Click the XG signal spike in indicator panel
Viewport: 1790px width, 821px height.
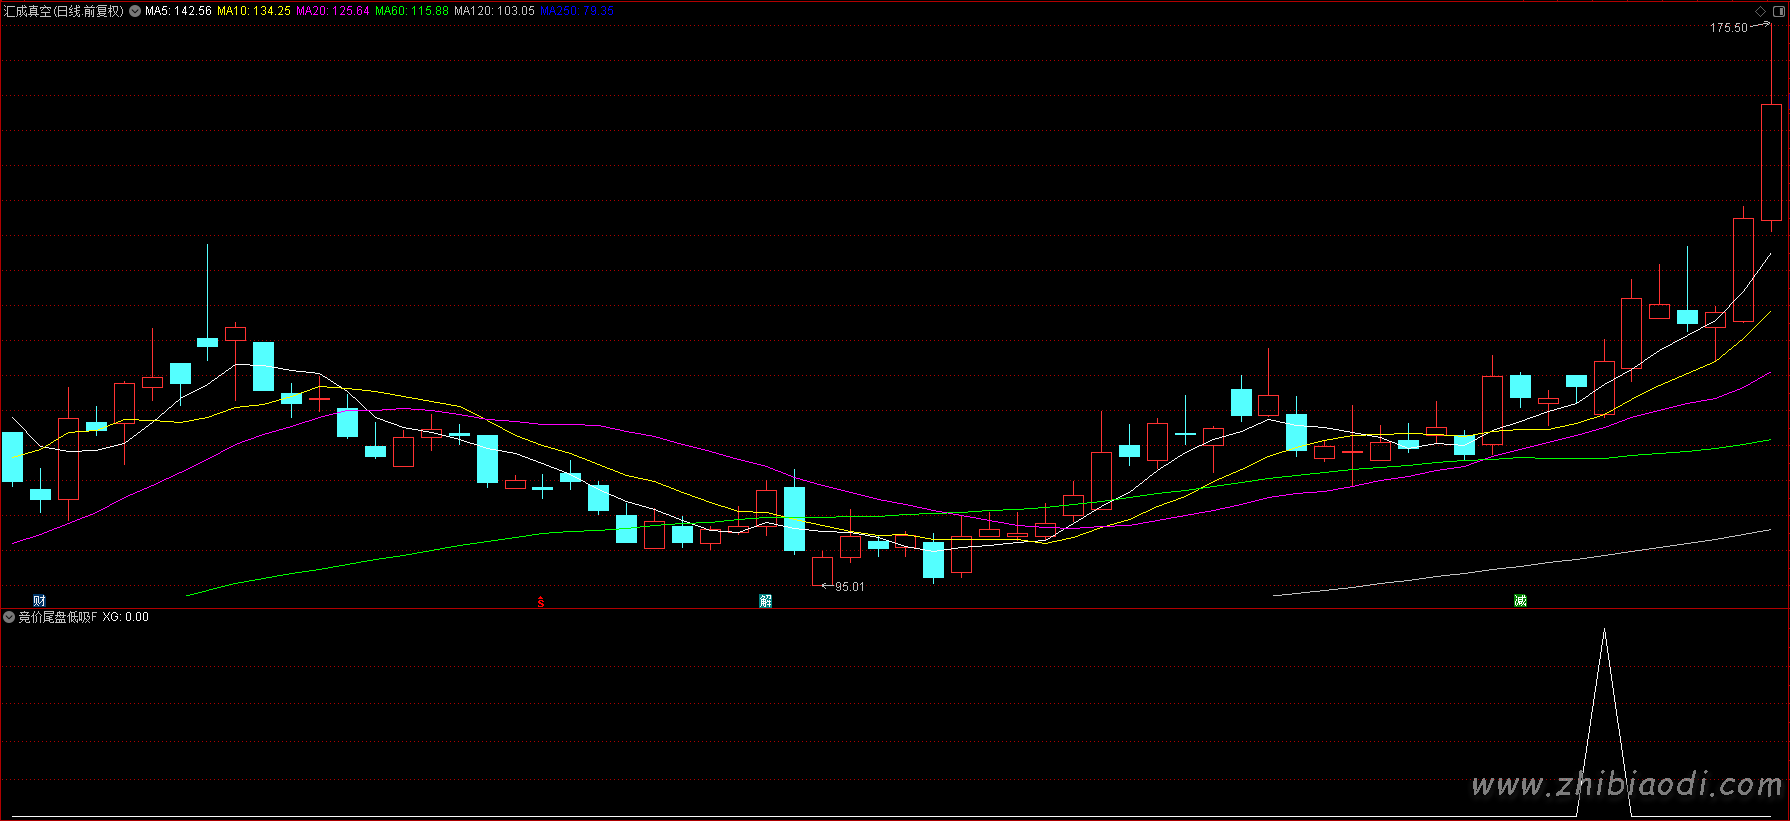(1604, 720)
